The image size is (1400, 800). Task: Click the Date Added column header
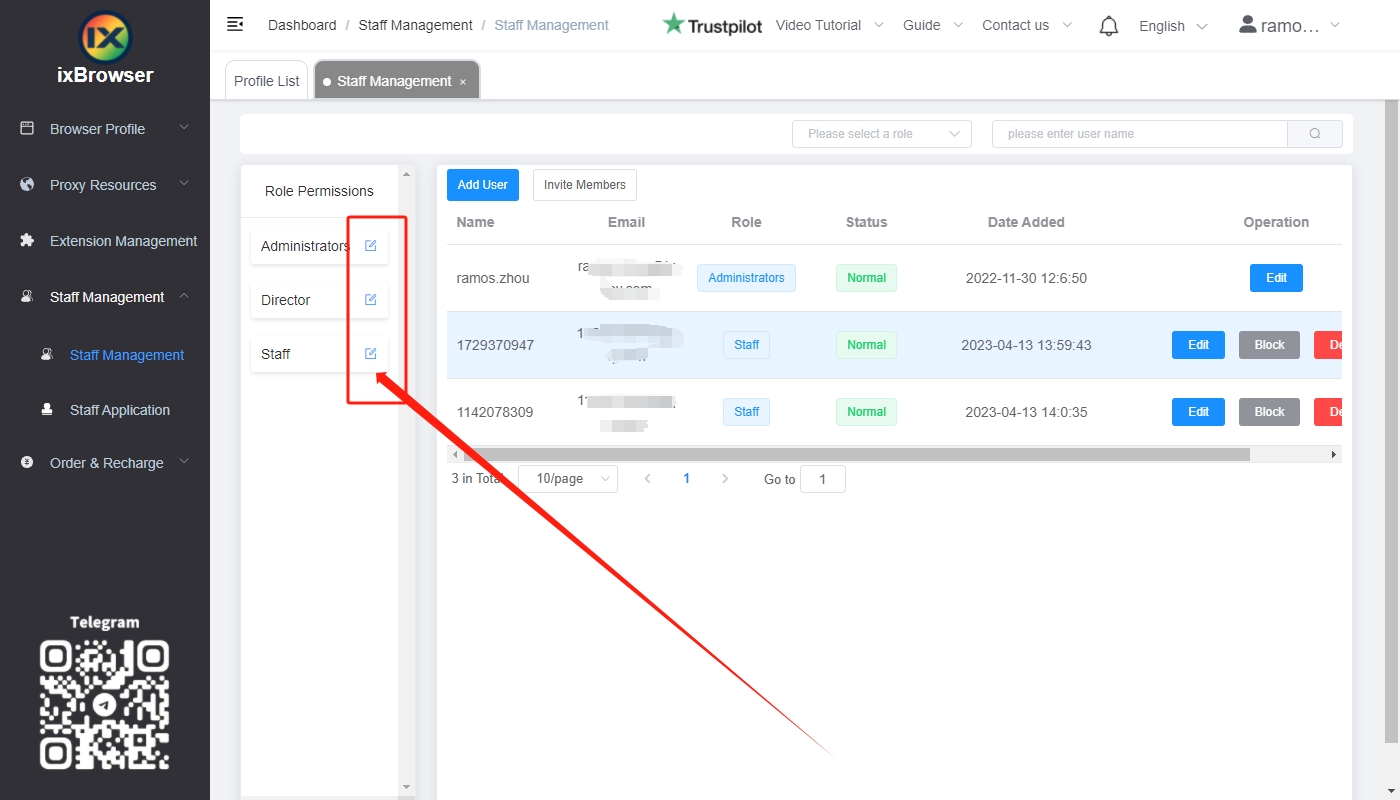1026,222
